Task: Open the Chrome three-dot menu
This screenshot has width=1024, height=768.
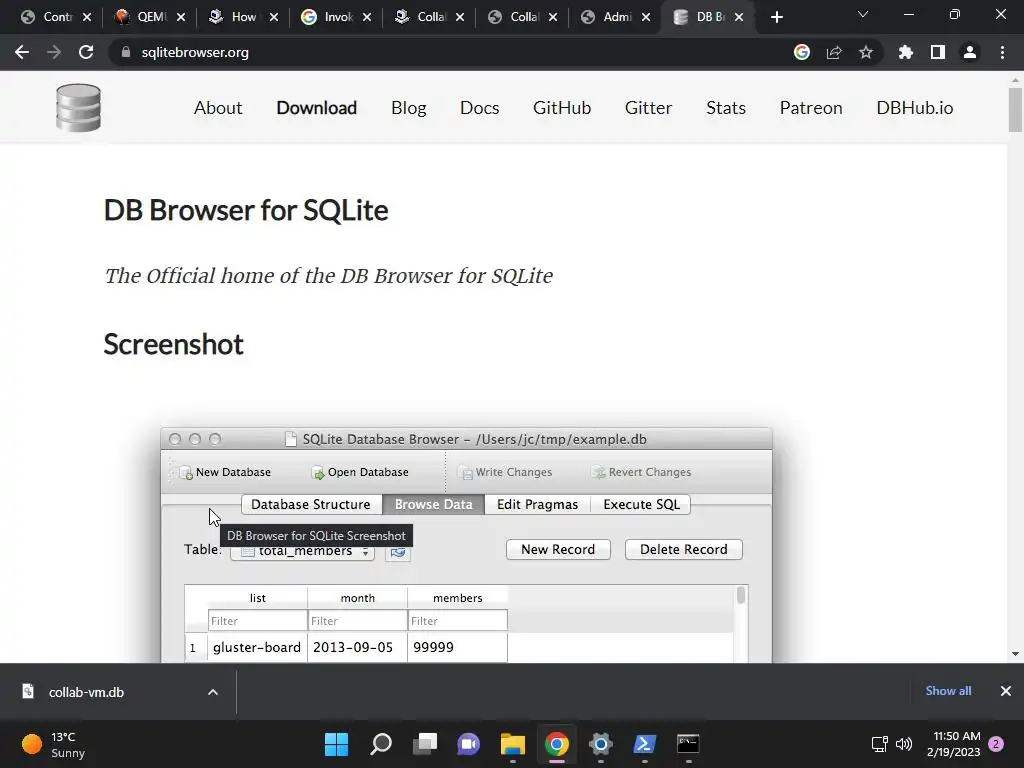Action: click(1002, 52)
